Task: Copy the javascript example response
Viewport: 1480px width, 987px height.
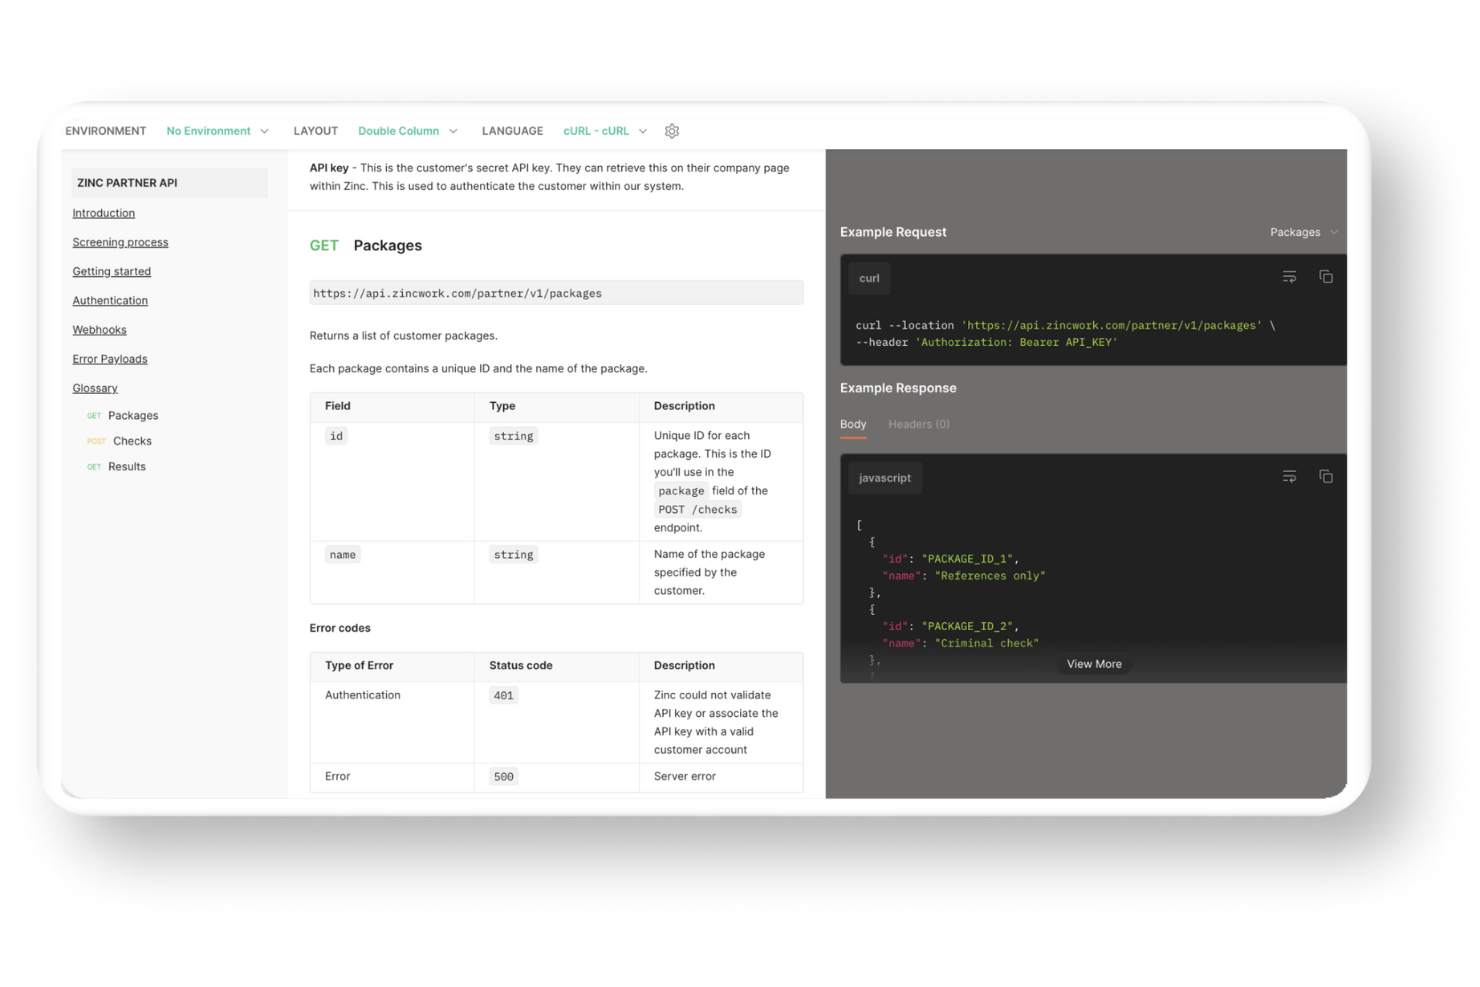Action: point(1326,477)
